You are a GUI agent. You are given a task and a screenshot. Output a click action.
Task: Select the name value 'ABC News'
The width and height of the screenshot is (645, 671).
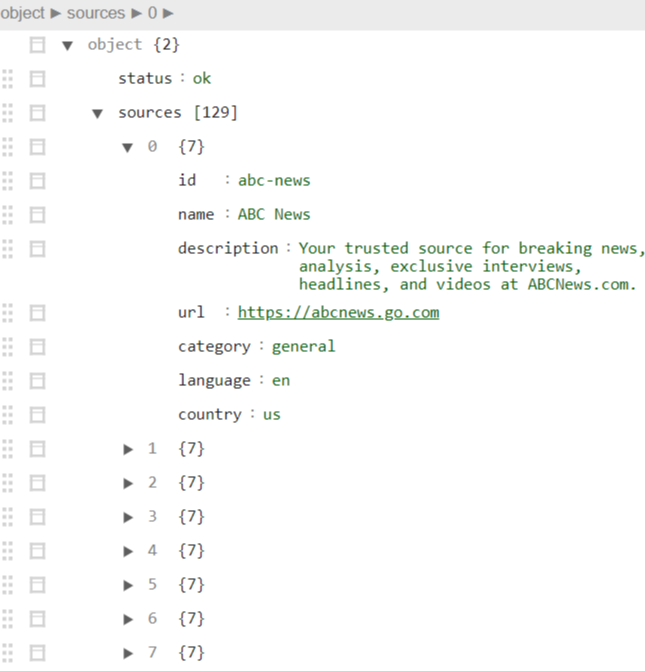(274, 214)
